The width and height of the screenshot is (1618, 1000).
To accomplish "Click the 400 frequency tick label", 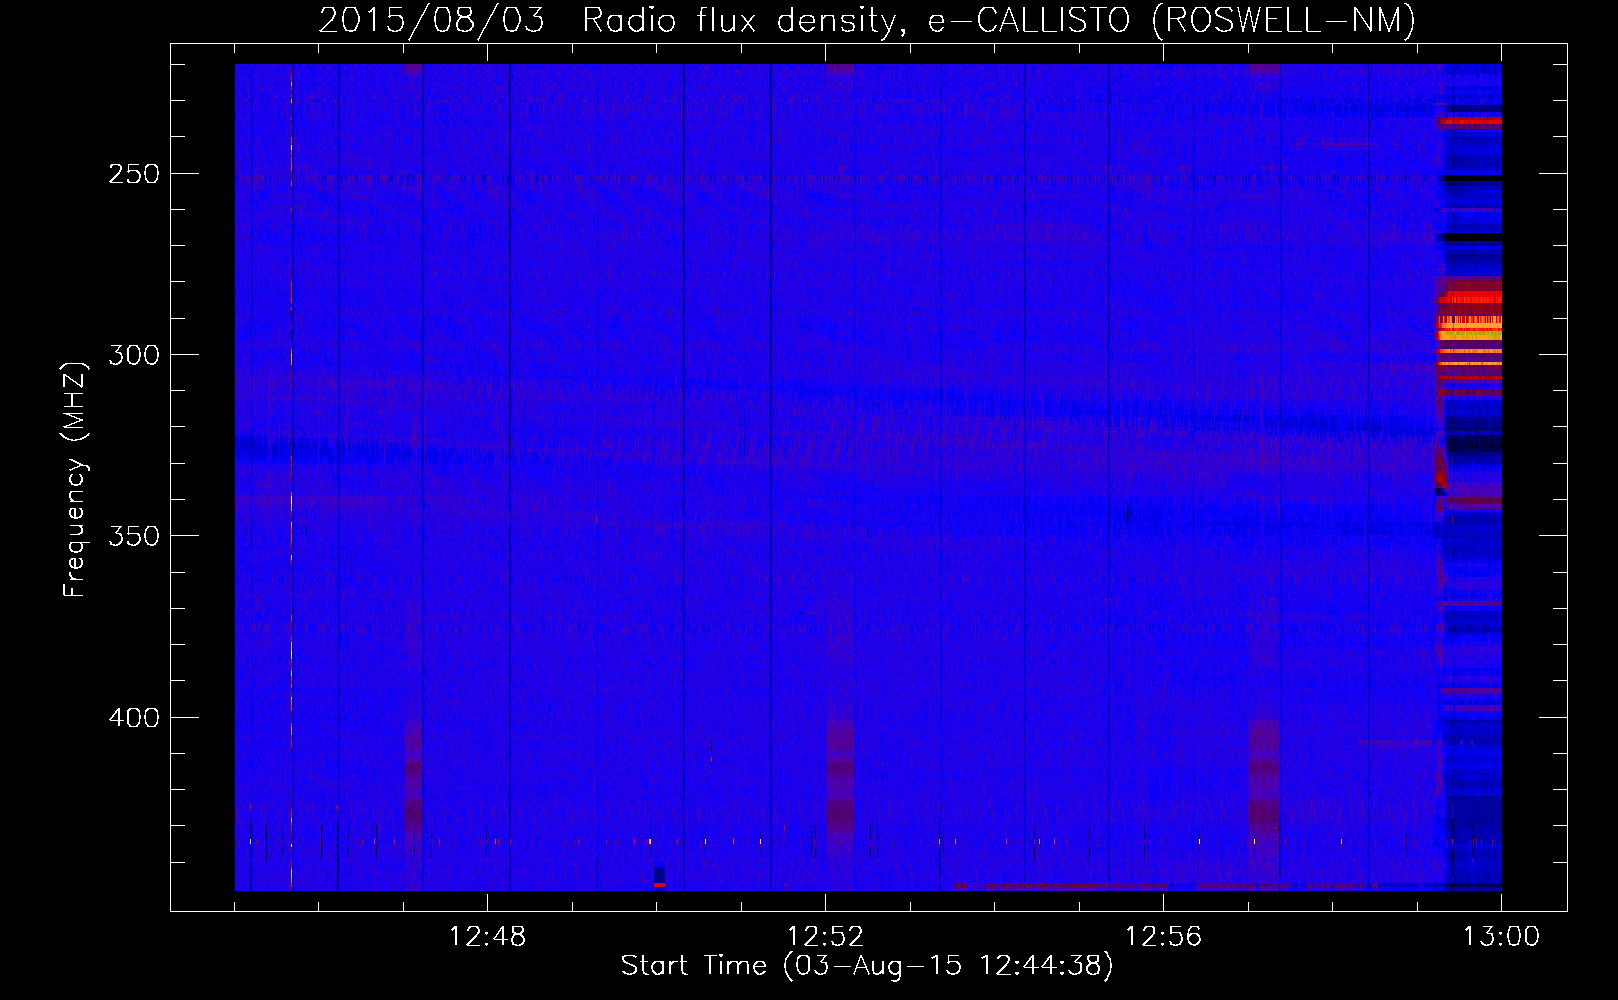I will 134,718.
